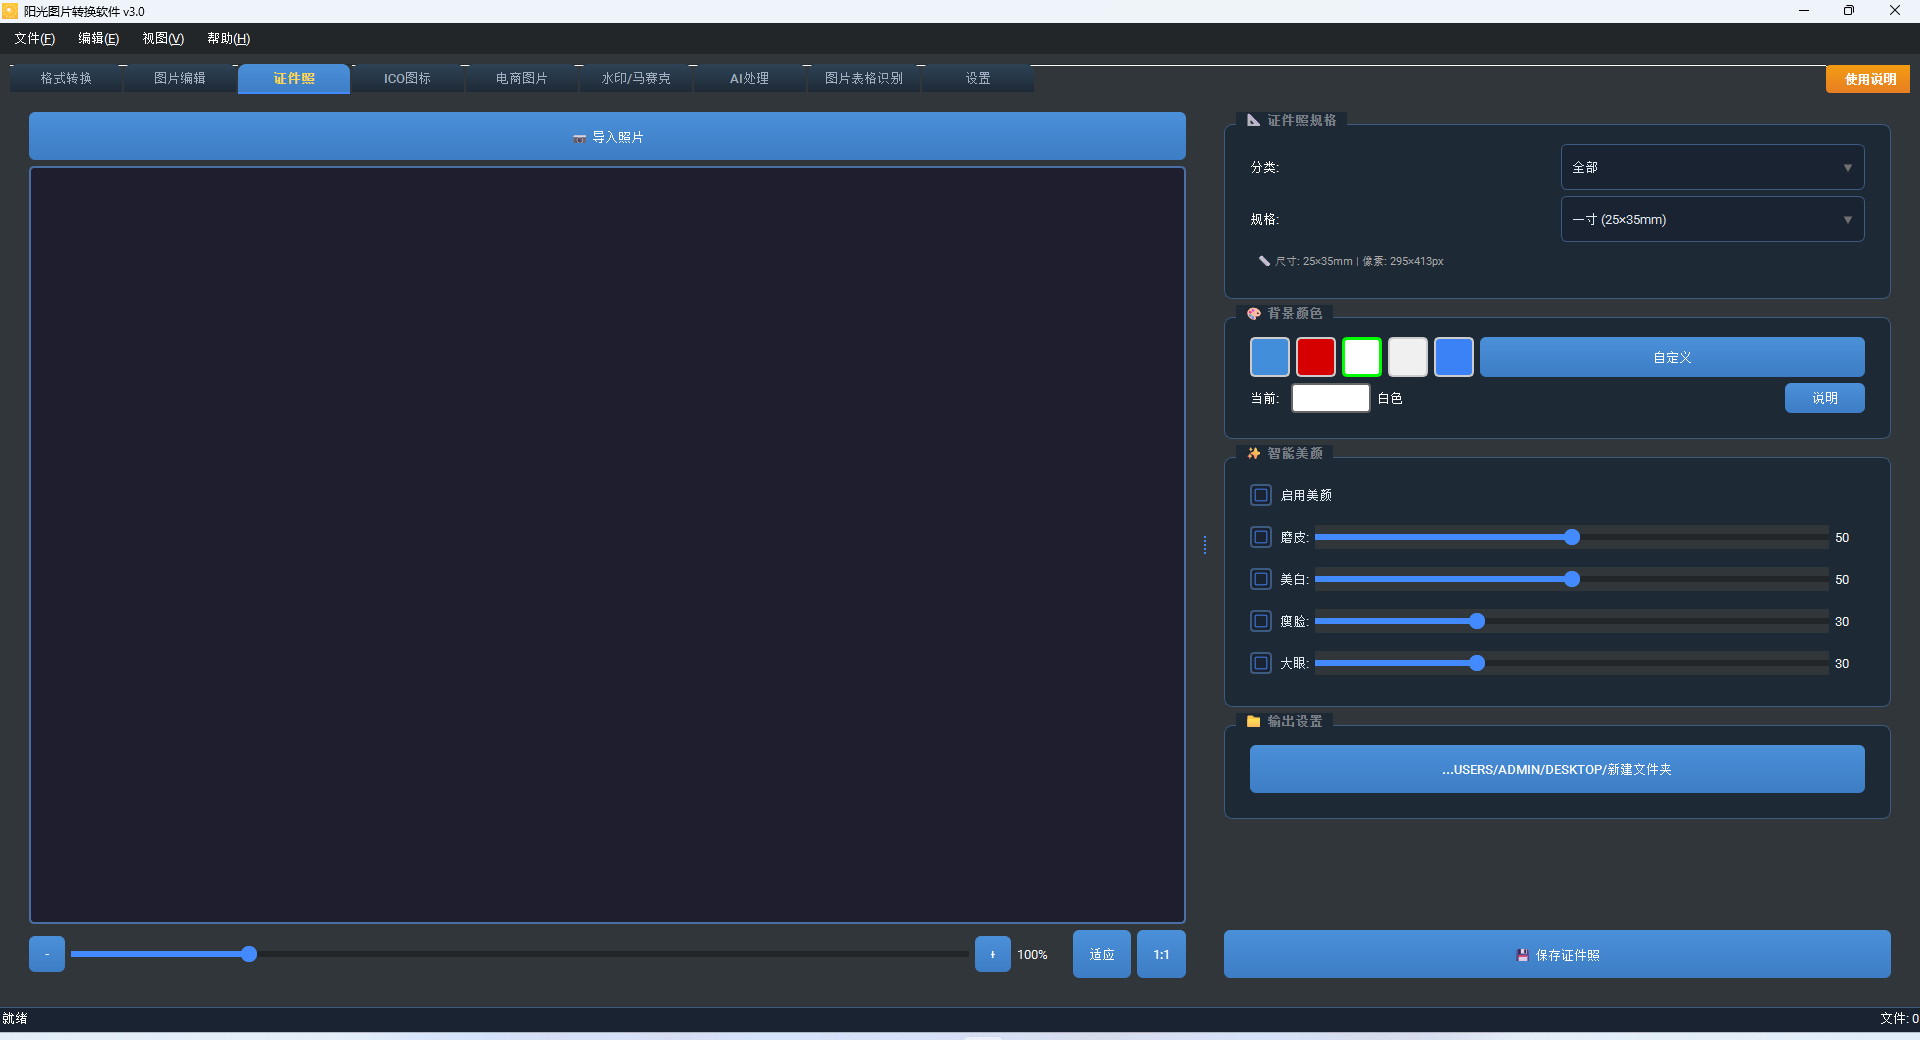
Task: Expand the 规格 size dropdown
Action: click(1712, 219)
